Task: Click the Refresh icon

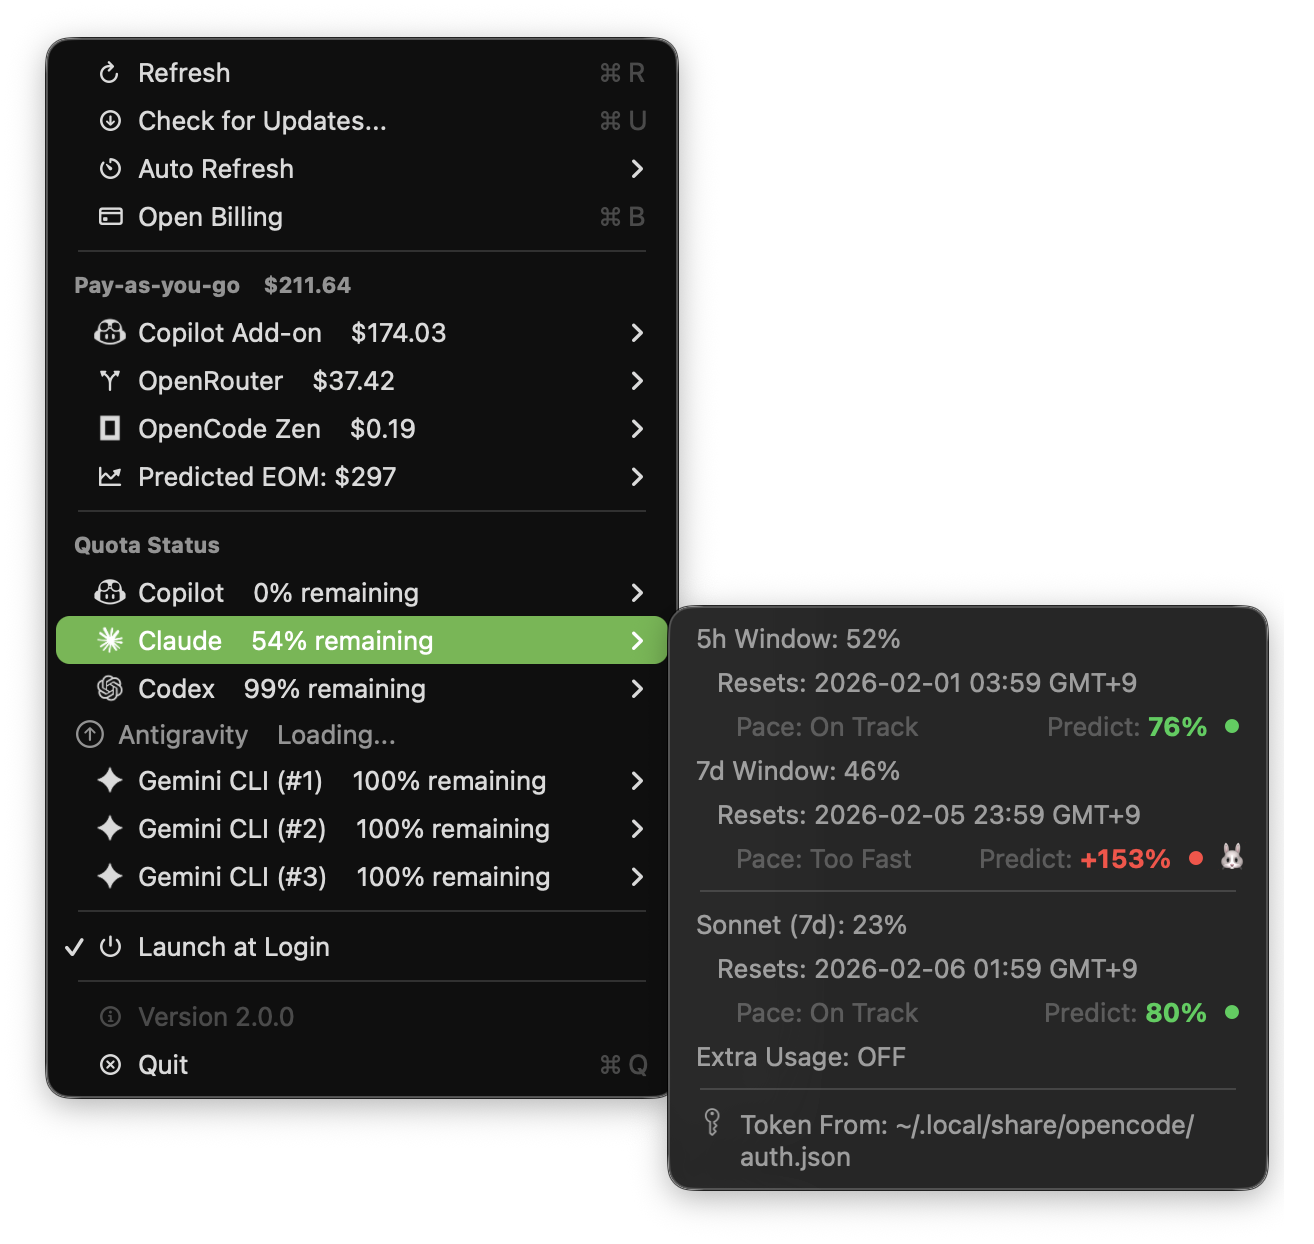Action: point(110,72)
